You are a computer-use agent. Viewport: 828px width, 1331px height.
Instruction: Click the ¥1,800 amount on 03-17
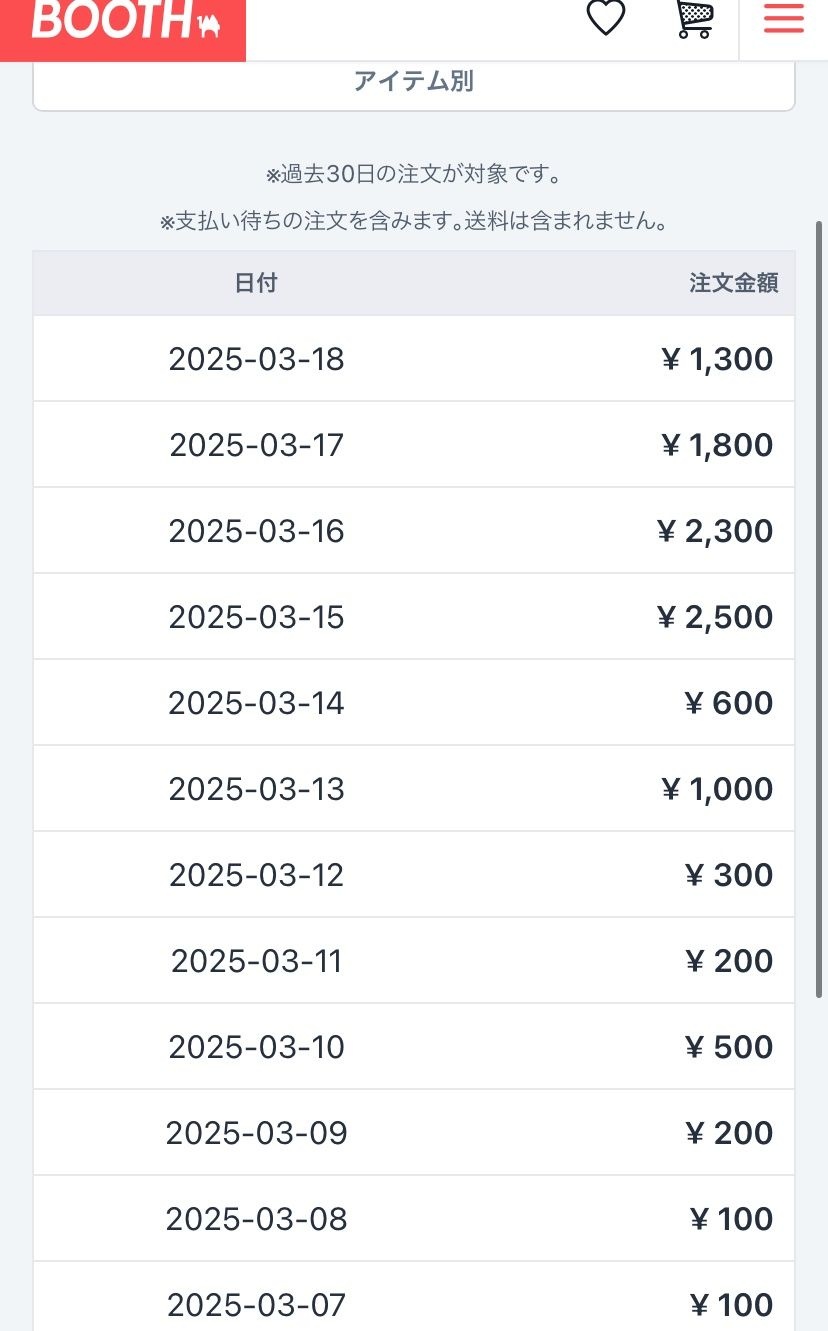717,445
